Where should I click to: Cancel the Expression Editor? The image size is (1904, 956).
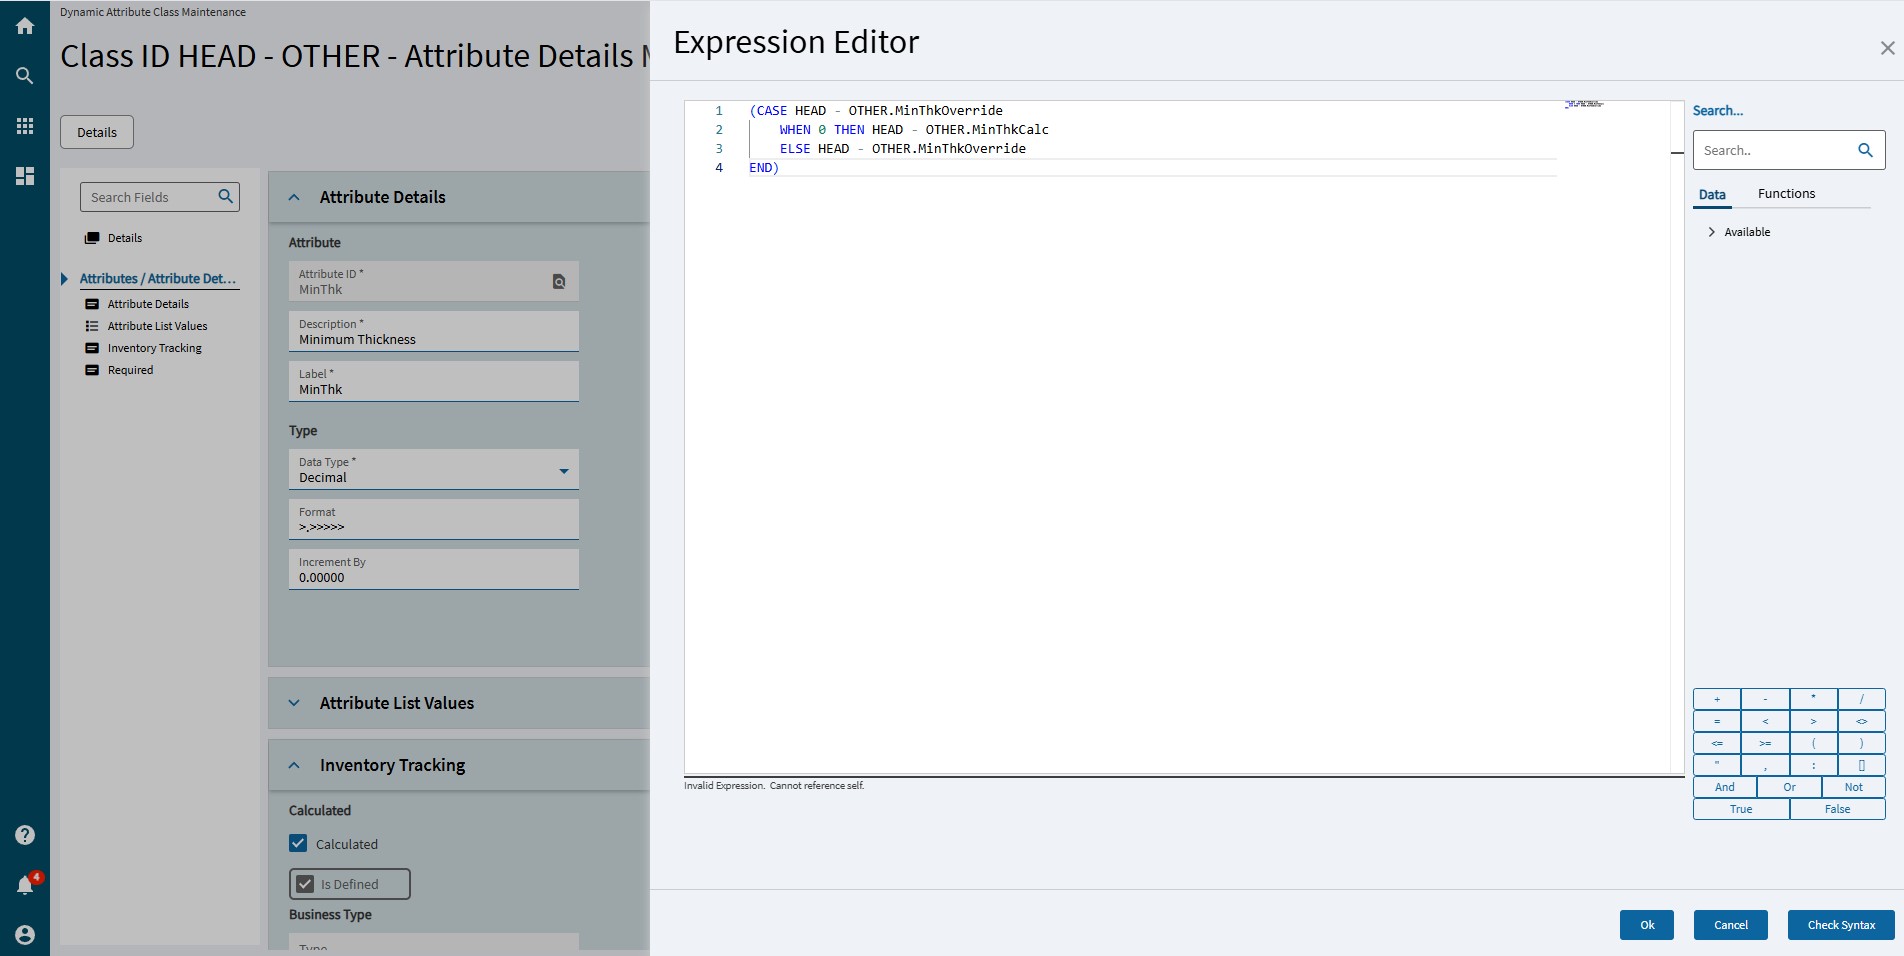point(1731,925)
